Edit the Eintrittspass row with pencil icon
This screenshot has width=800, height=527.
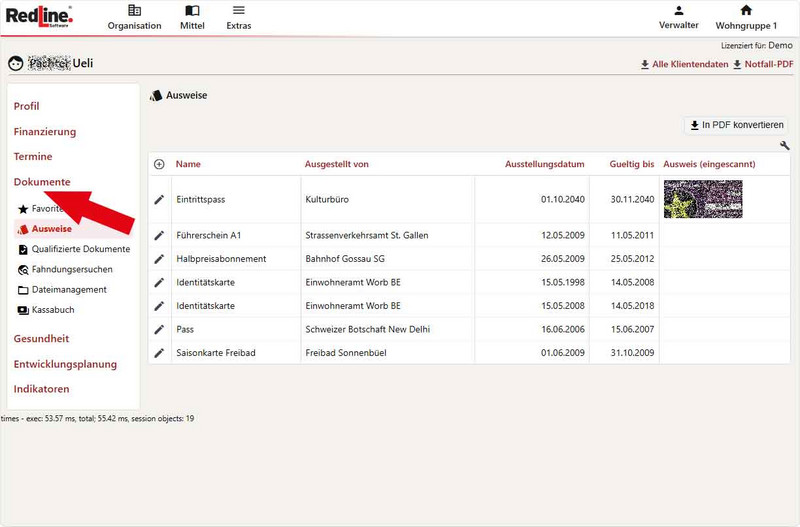tap(159, 200)
